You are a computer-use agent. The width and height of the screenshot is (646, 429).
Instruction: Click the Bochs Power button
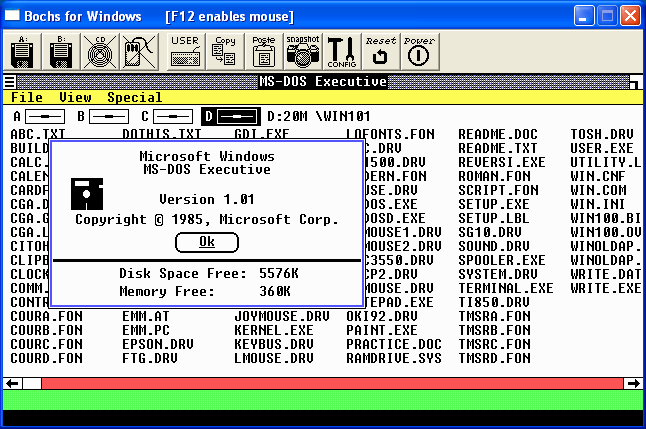tap(419, 52)
